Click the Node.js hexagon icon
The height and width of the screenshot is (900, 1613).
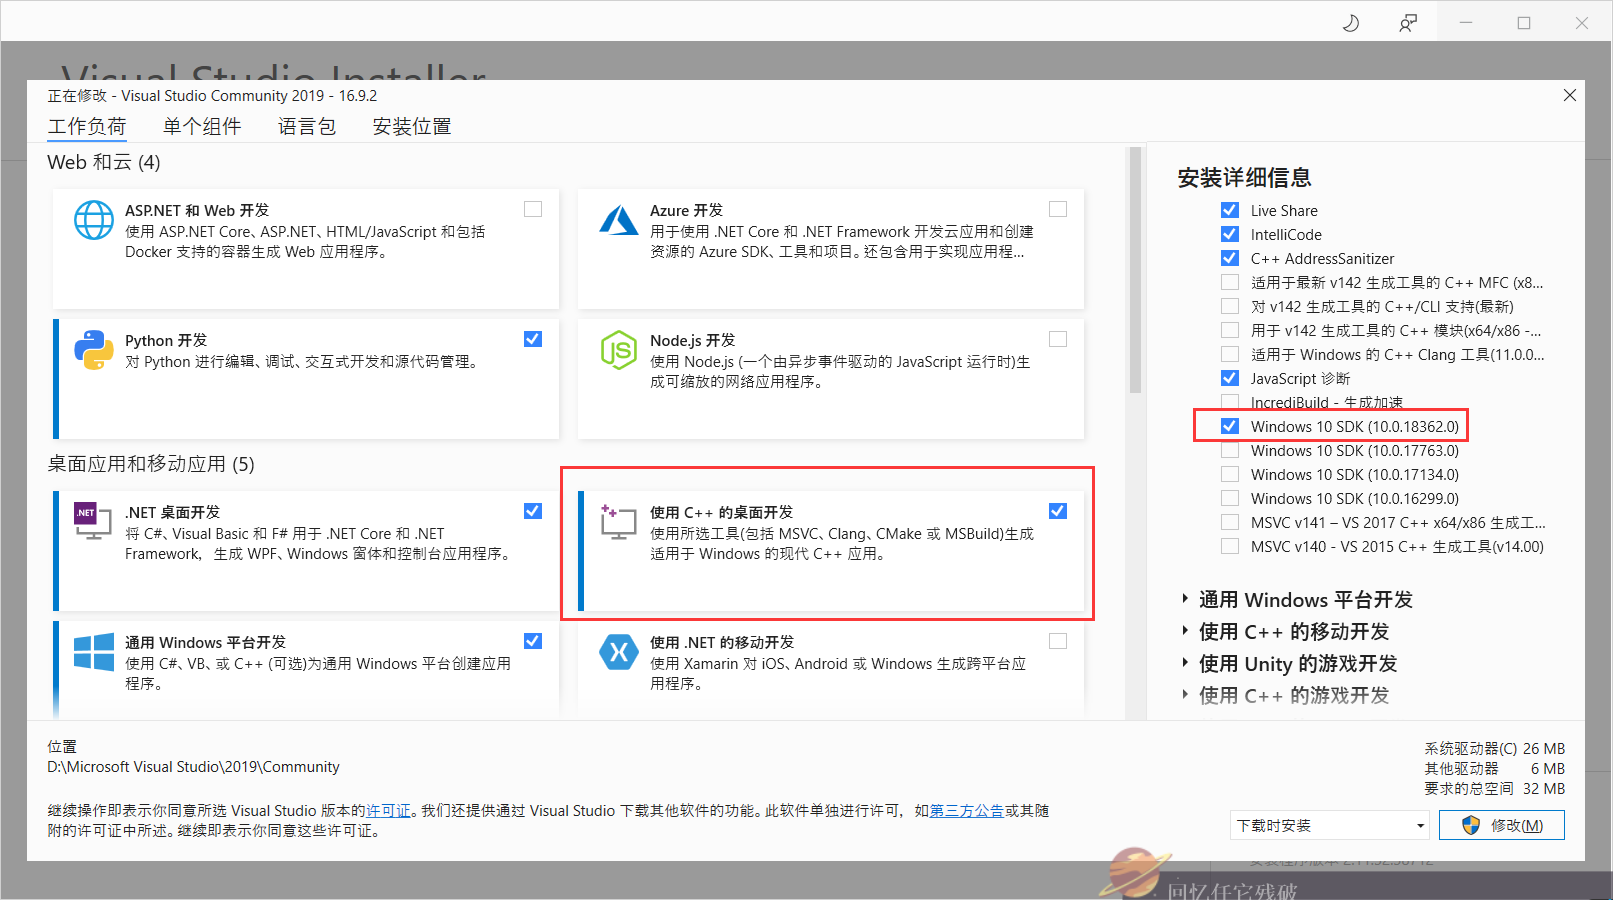[619, 350]
